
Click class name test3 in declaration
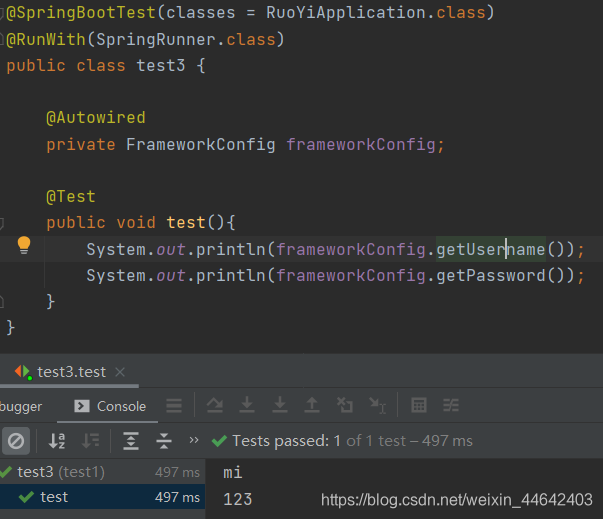click(161, 65)
